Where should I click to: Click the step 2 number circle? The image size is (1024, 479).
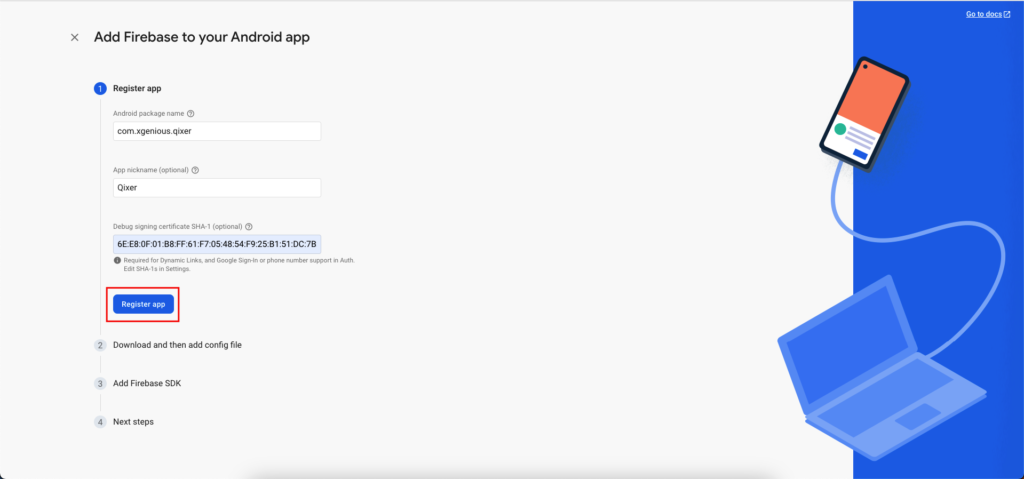[100, 345]
